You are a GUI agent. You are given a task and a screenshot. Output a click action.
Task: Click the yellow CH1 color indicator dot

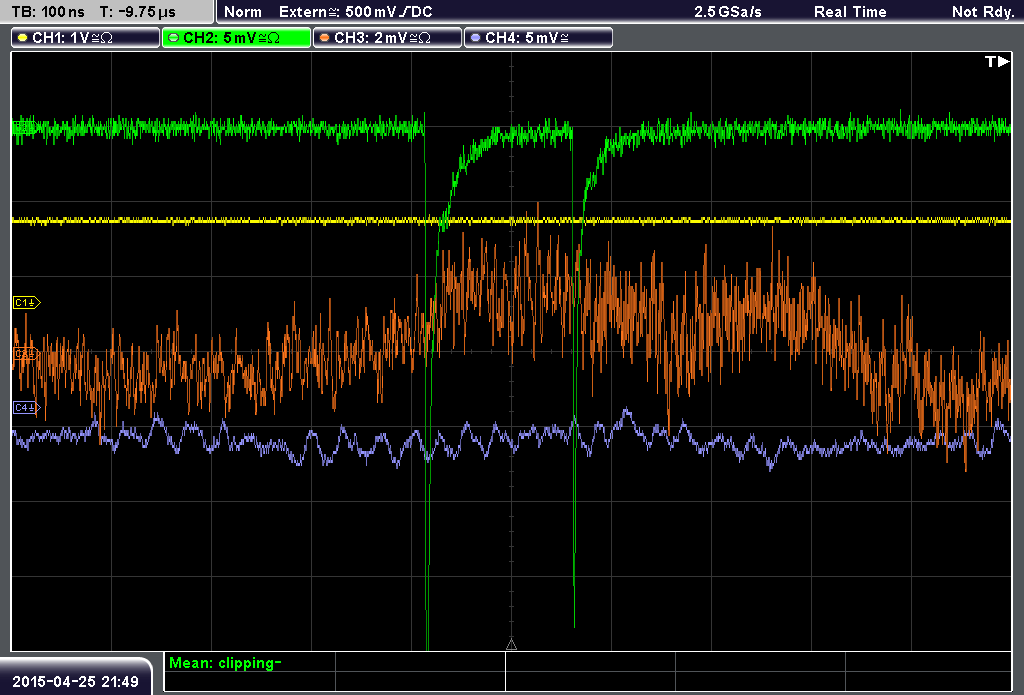pos(23,38)
